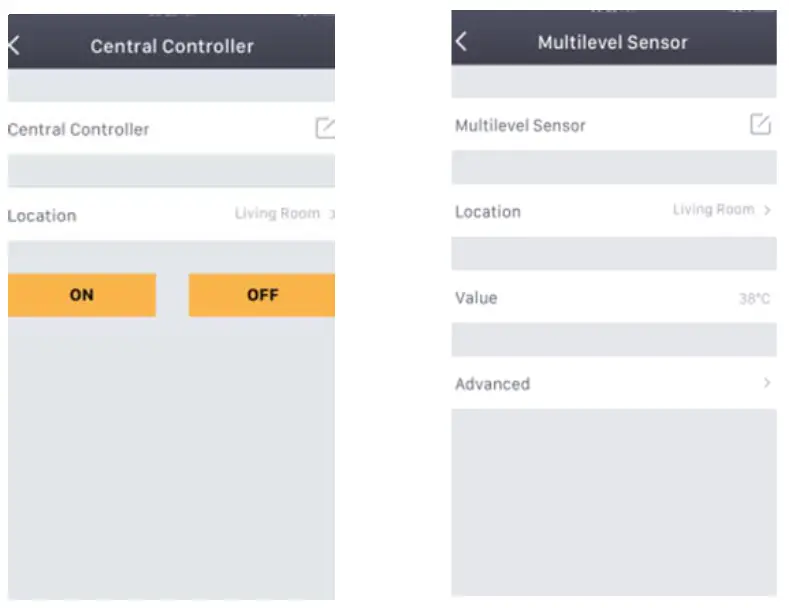
Task: Expand the Advanced settings arrow
Action: (x=767, y=383)
